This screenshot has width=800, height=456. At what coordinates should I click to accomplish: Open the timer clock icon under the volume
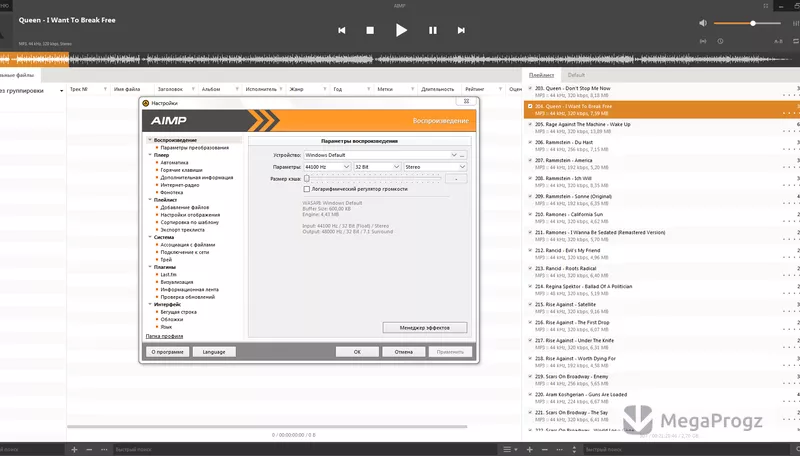720,41
